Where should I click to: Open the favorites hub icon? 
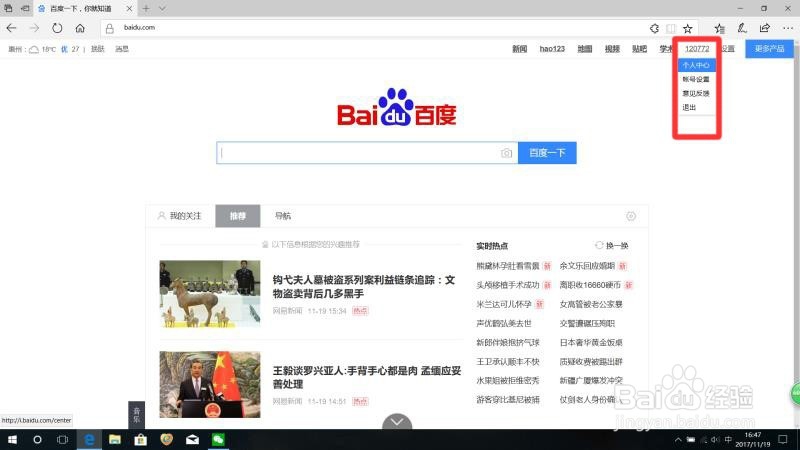point(719,29)
